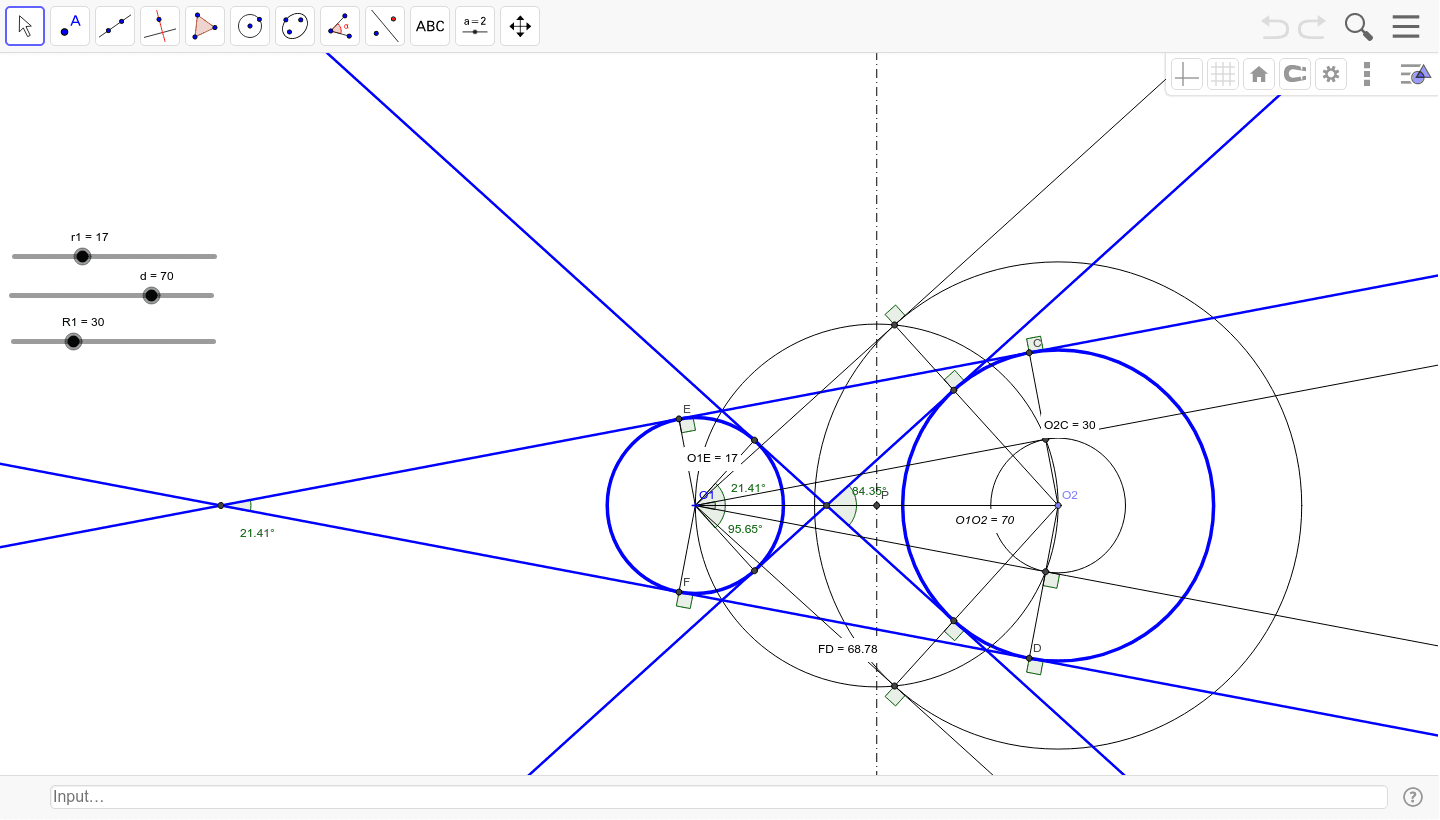Select the Move arrow tool
The width and height of the screenshot is (1440, 820).
25,26
